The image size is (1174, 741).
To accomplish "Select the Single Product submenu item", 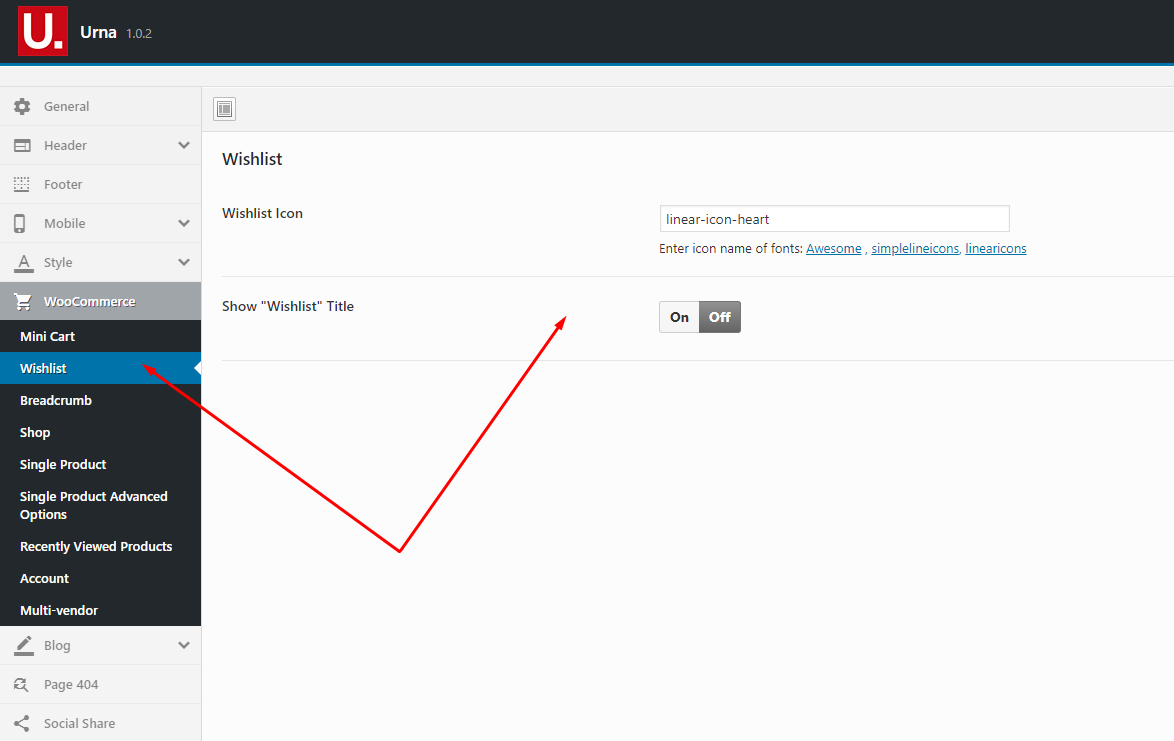I will click(100, 464).
